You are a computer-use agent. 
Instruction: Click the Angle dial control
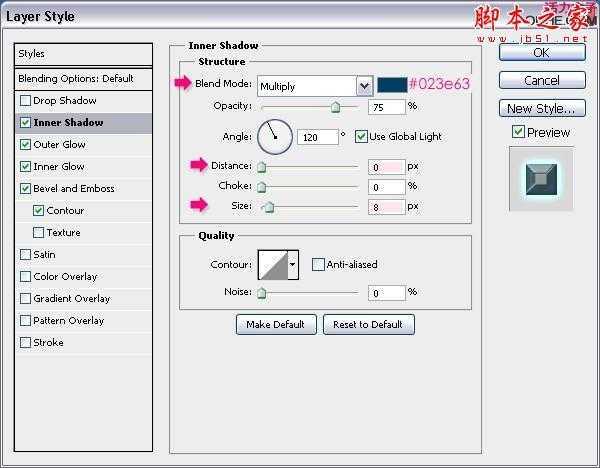pos(274,136)
